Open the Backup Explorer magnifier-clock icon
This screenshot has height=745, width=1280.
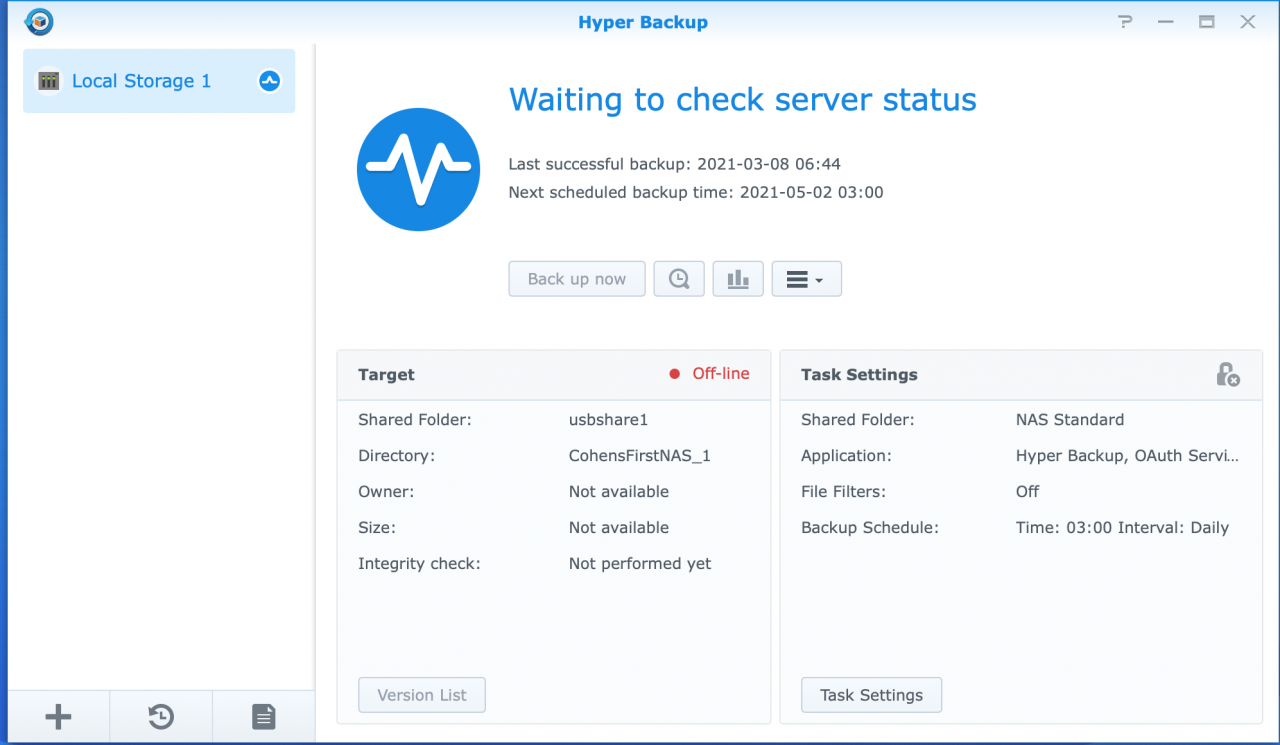coord(679,279)
